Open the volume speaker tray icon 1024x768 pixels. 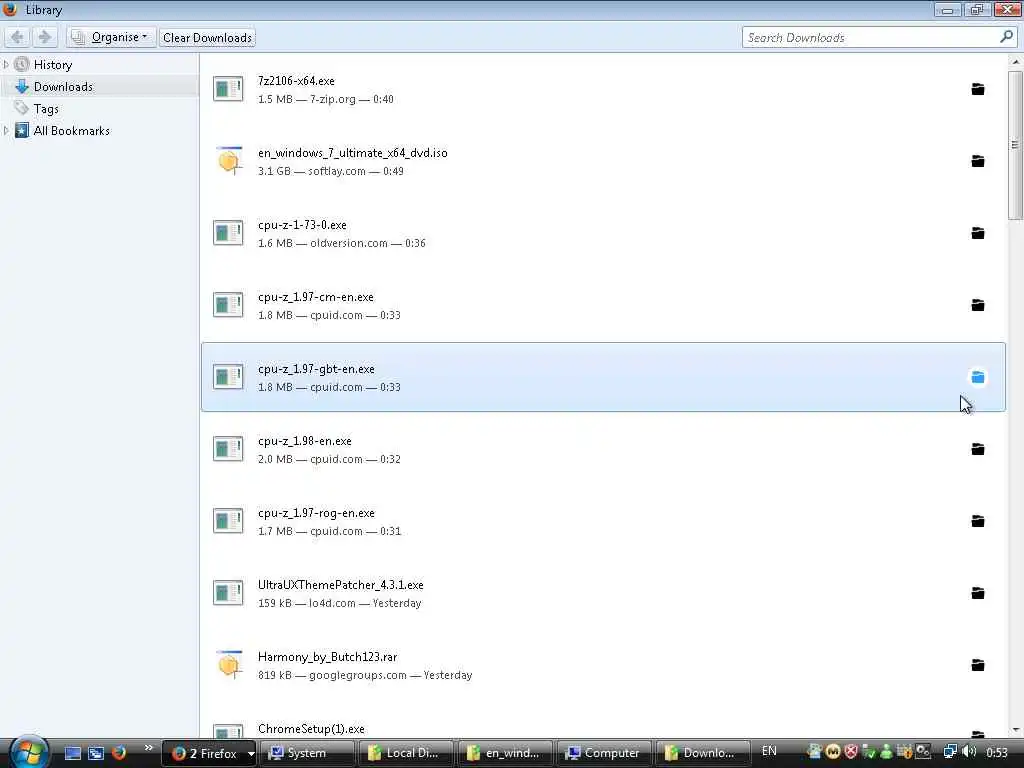969,752
